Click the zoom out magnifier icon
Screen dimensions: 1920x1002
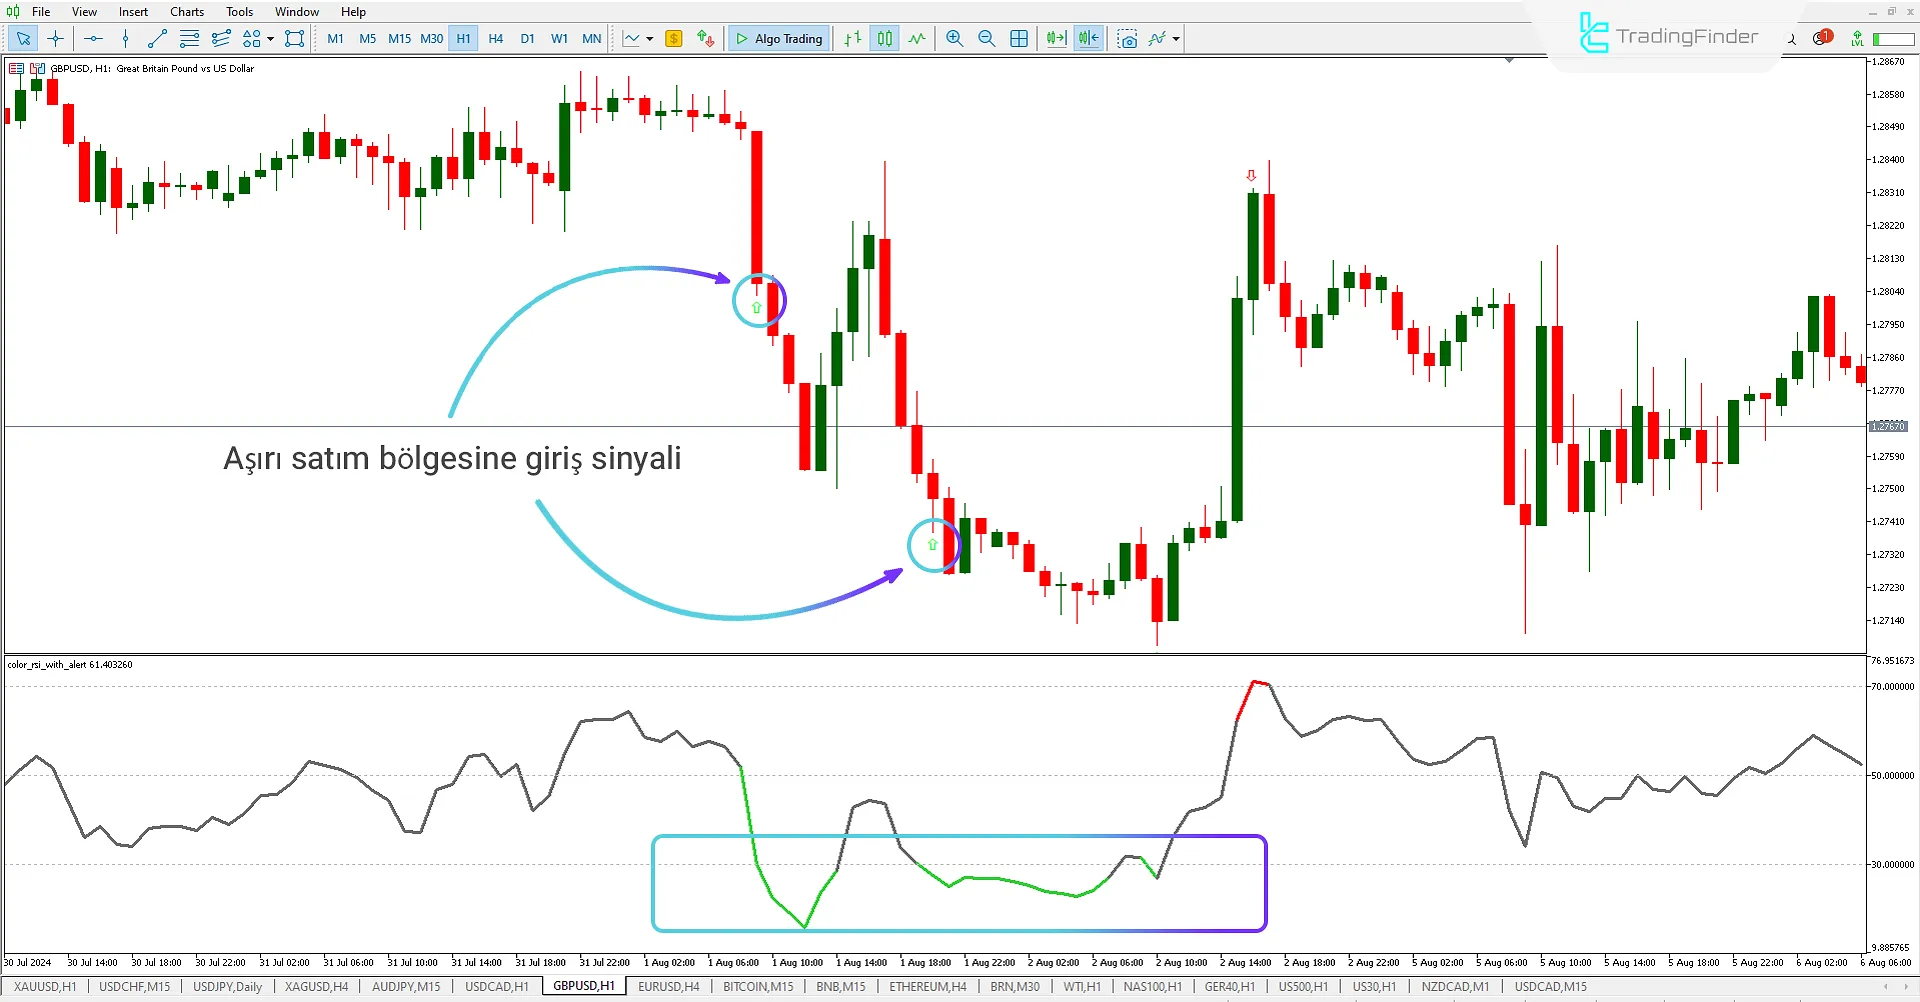coord(986,39)
